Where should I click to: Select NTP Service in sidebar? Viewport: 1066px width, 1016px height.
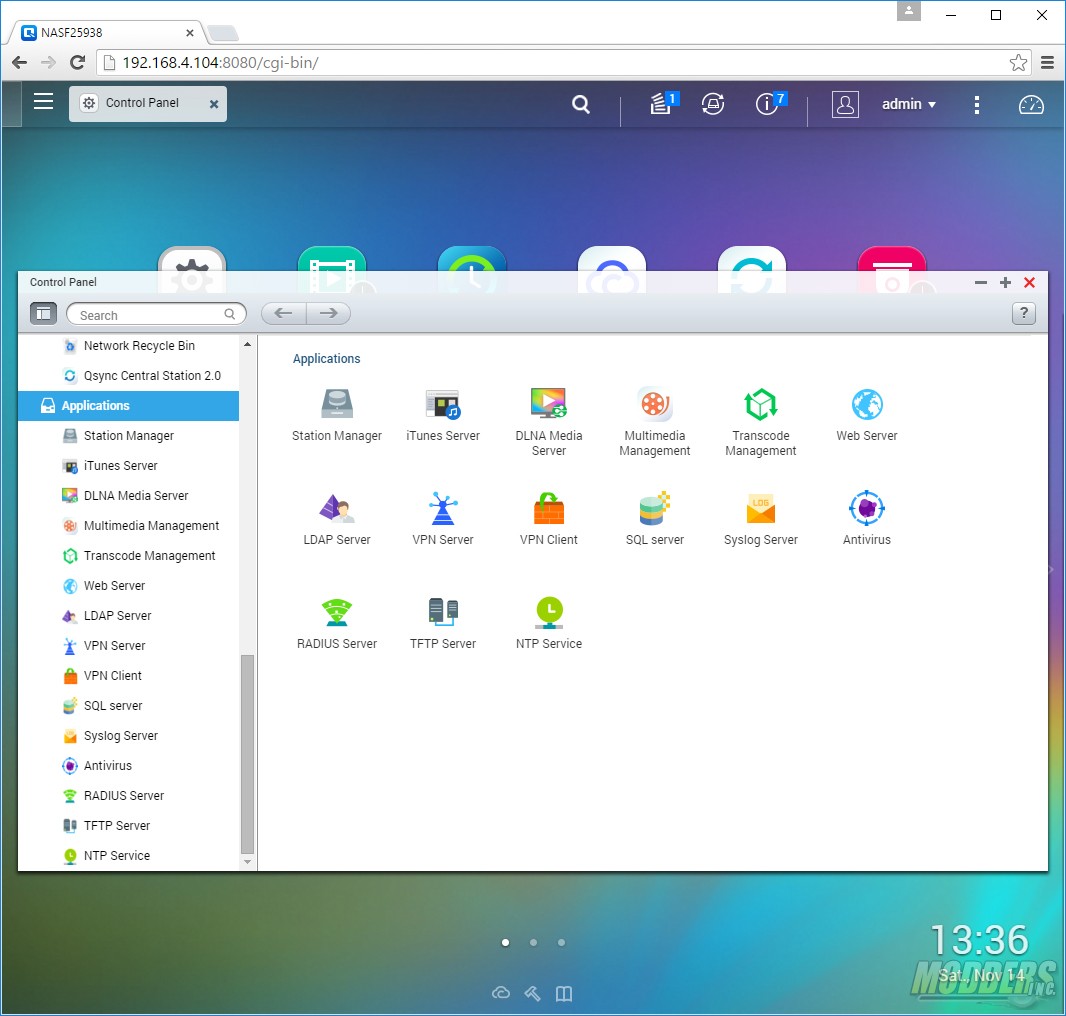(x=128, y=855)
